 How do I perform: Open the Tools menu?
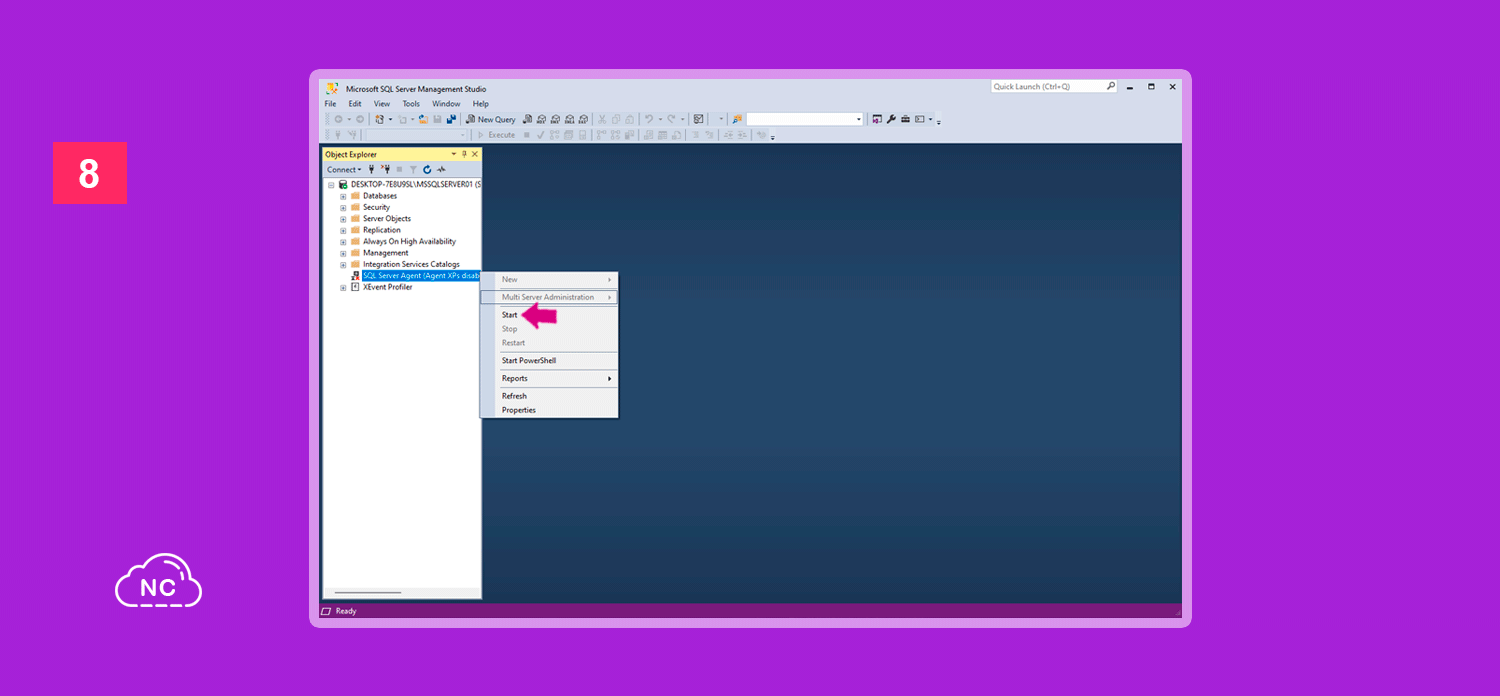click(411, 104)
